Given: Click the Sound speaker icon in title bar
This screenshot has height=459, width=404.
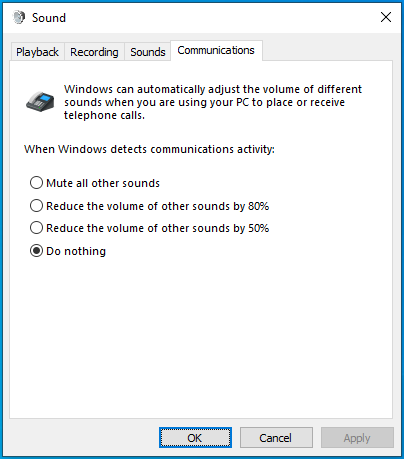Looking at the screenshot, I should coord(19,17).
